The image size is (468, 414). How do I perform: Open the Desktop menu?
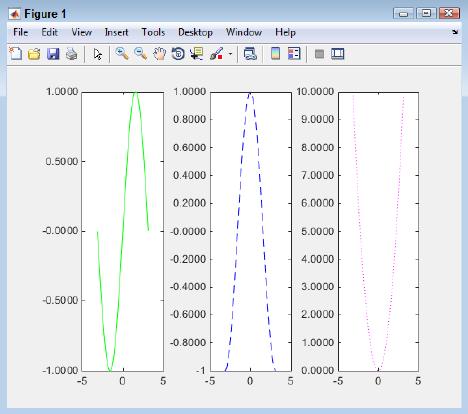point(195,32)
